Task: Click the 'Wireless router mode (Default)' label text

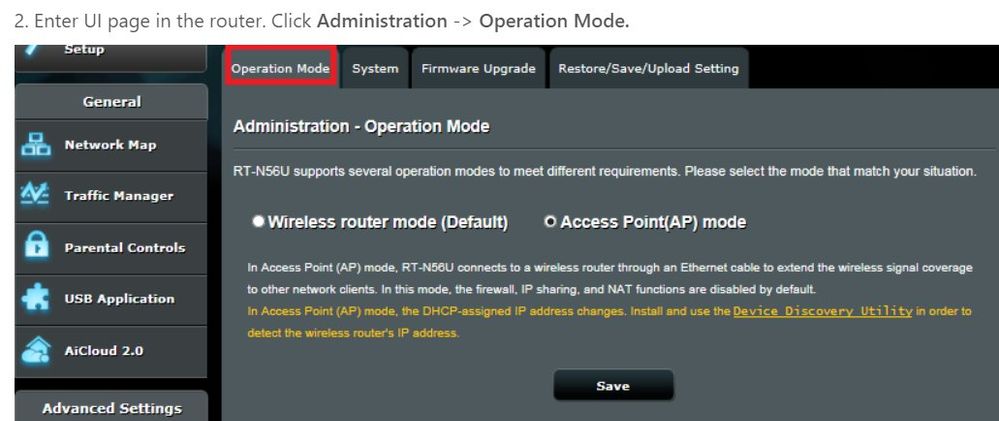Action: (388, 222)
